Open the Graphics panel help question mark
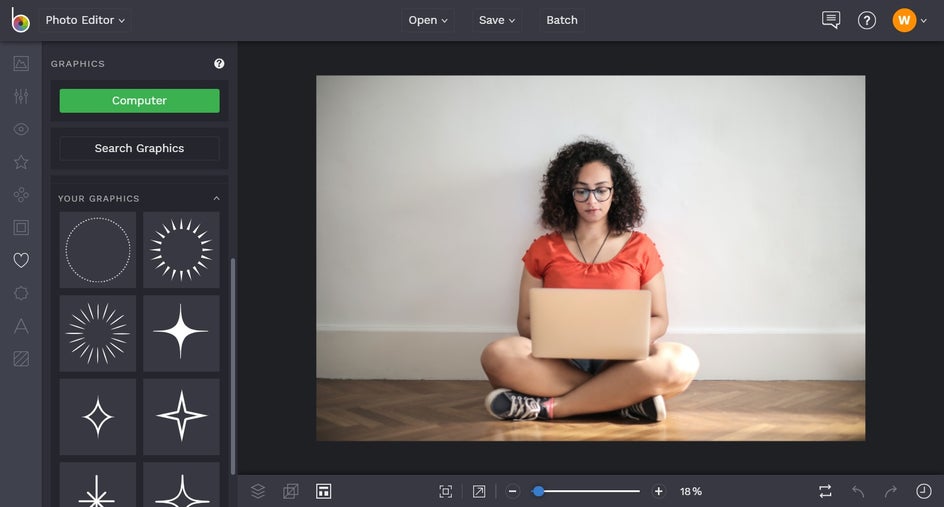 click(x=219, y=63)
